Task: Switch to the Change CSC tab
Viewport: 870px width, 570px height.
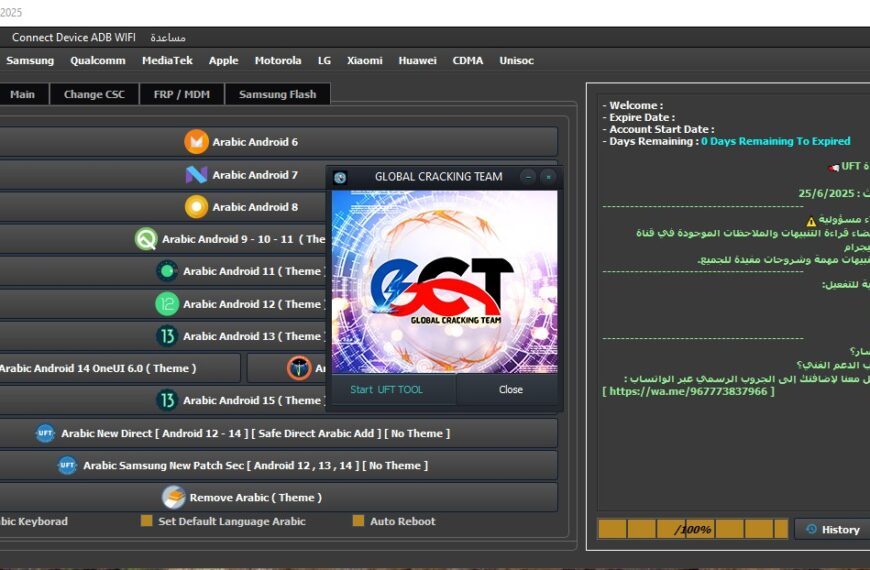Action: (x=94, y=94)
